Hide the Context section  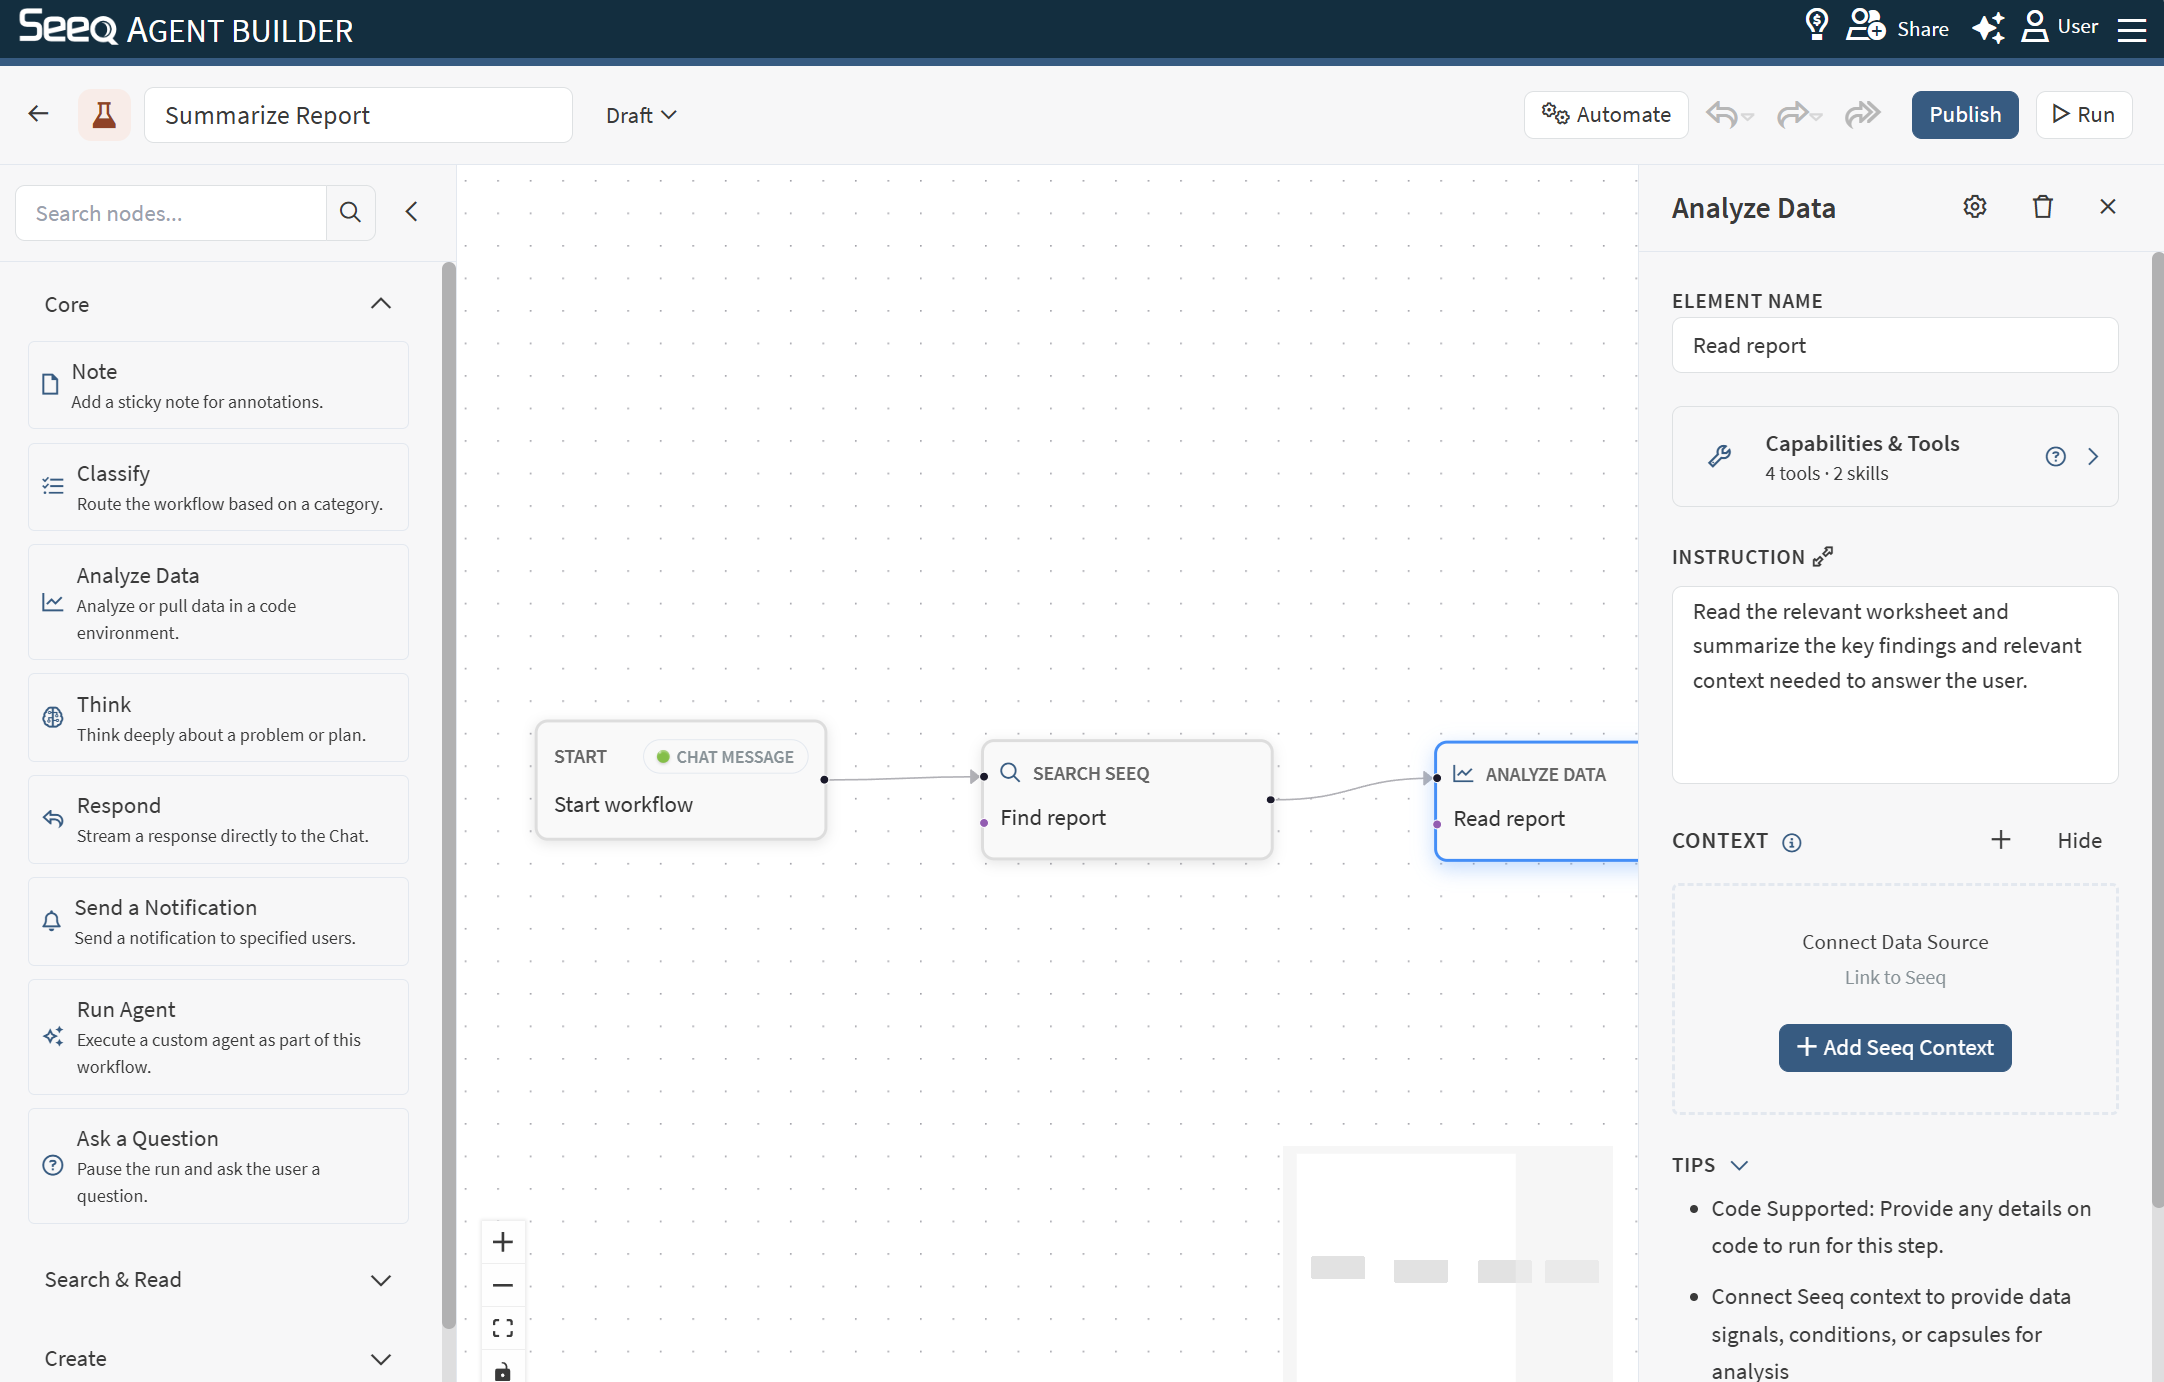click(x=2080, y=841)
